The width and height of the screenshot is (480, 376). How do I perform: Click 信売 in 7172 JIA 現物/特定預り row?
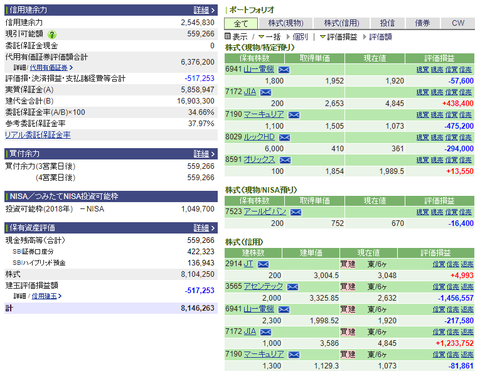[x=465, y=92]
